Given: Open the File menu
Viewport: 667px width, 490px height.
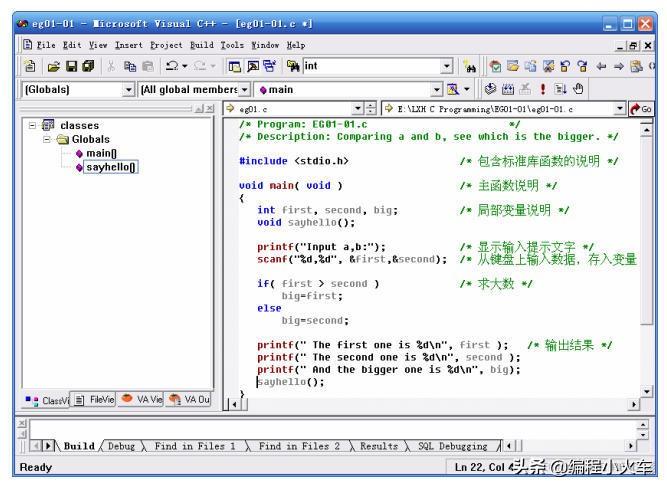Looking at the screenshot, I should 46,45.
